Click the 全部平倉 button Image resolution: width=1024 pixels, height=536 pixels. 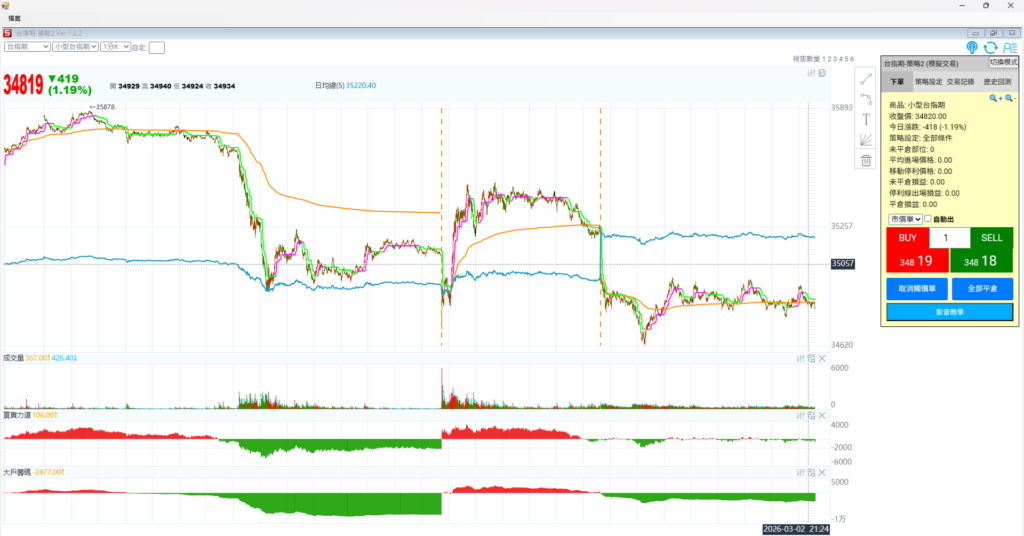point(982,288)
